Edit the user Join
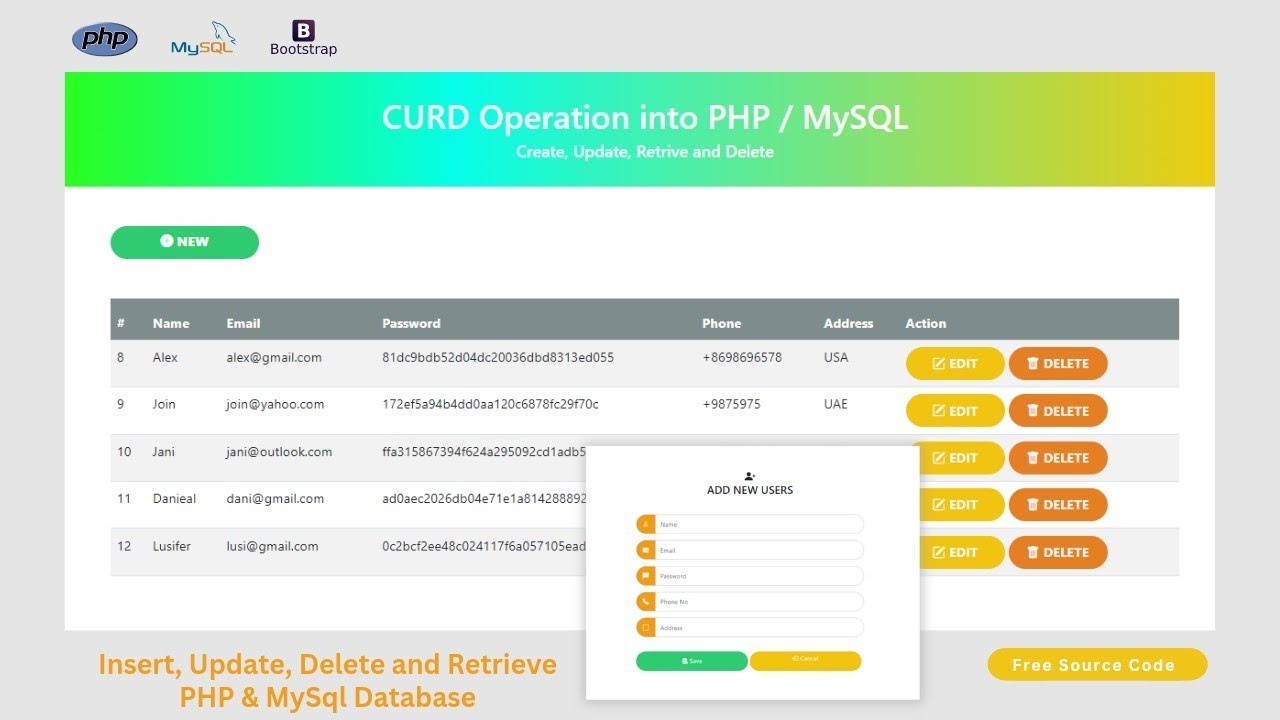This screenshot has width=1280, height=720. (955, 411)
